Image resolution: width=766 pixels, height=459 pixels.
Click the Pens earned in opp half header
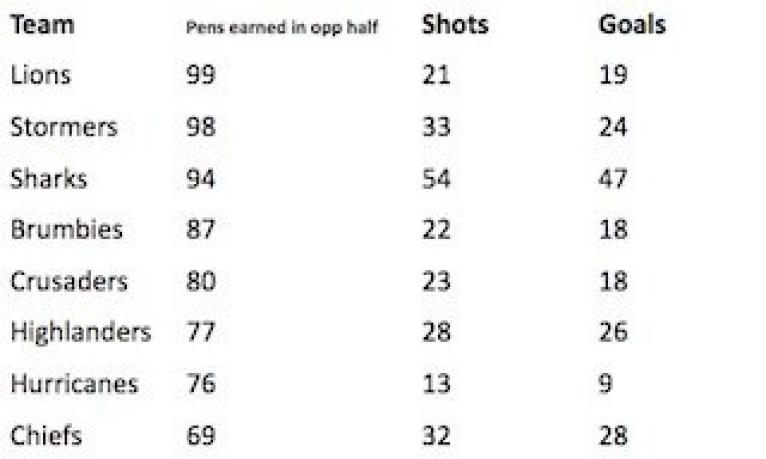tap(282, 27)
